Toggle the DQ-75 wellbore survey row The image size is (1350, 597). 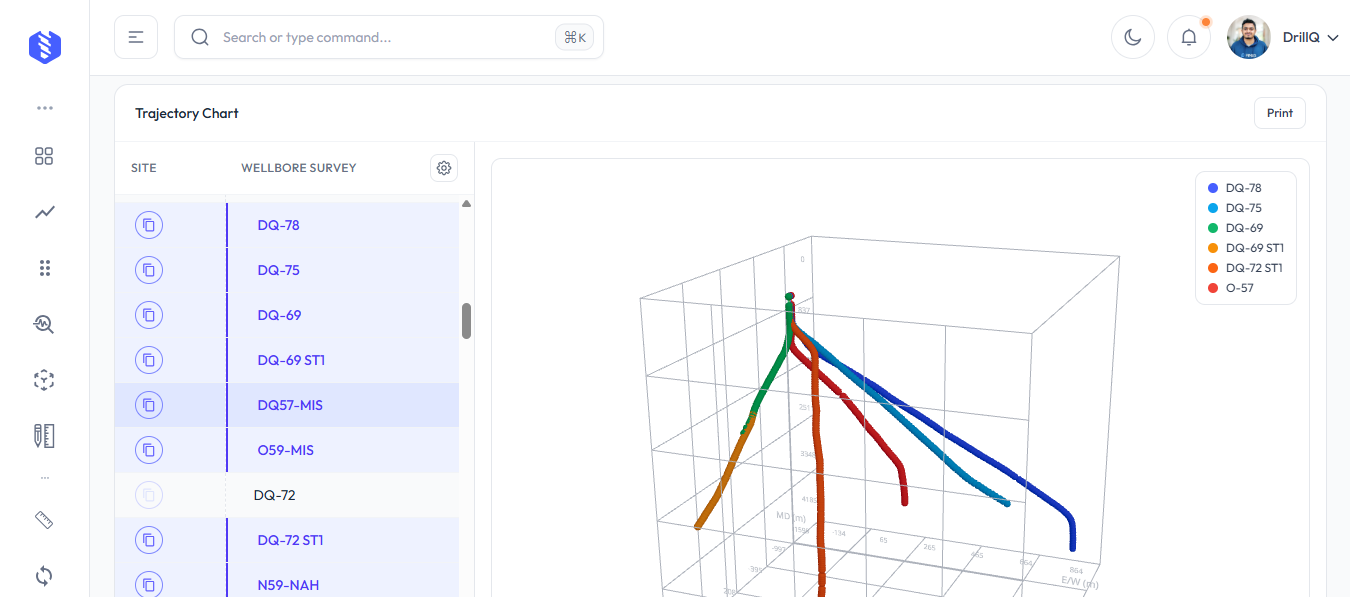(x=287, y=270)
